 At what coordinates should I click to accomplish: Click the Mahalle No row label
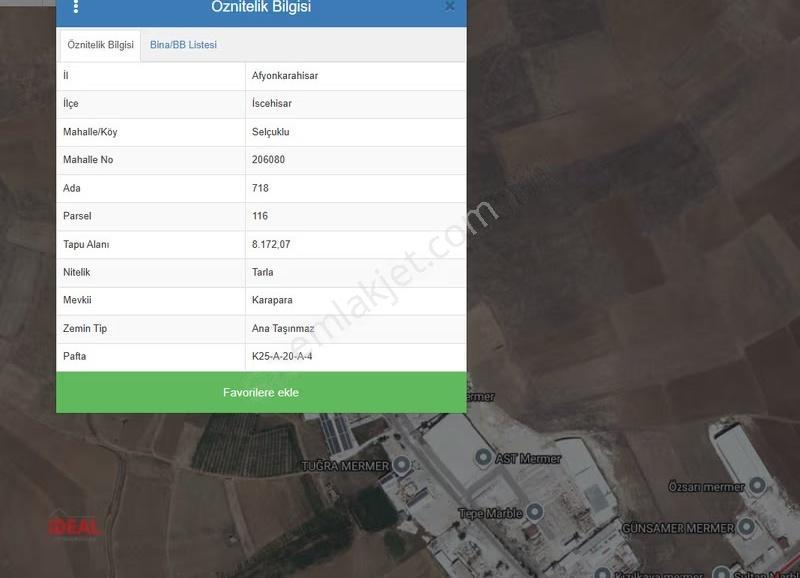coord(88,160)
